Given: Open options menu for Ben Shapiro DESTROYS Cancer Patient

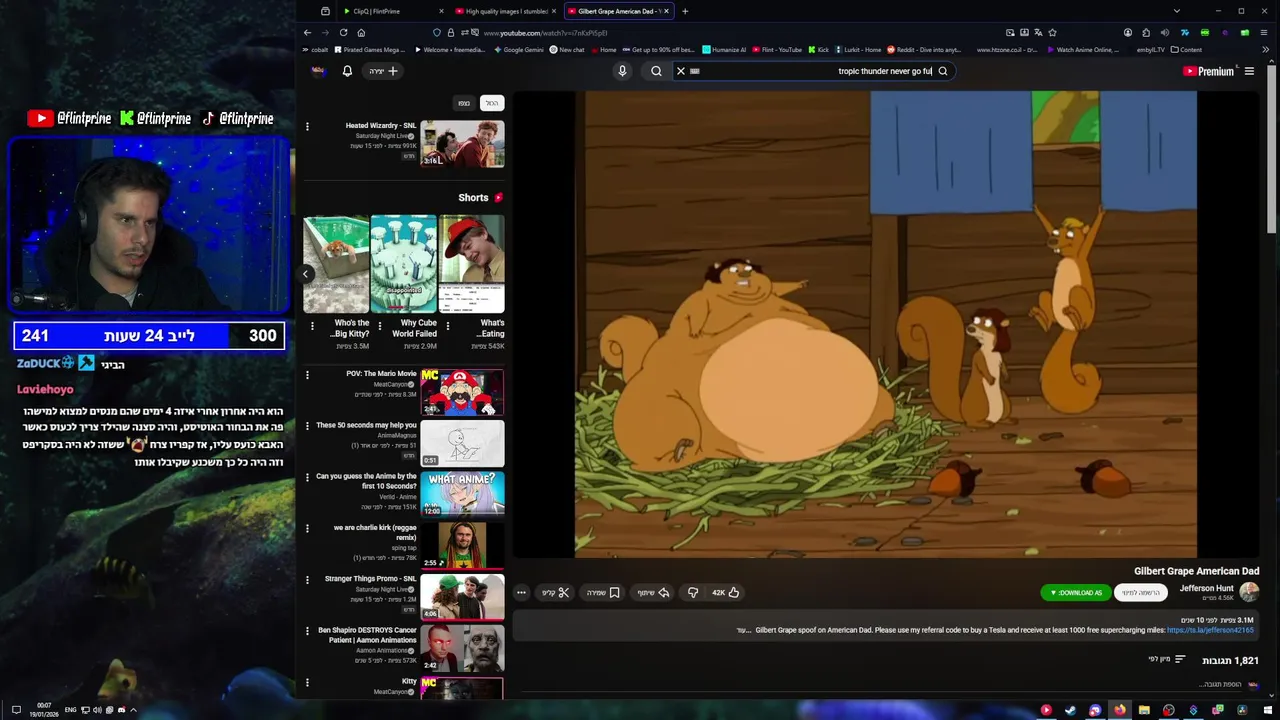Looking at the screenshot, I should pos(307,631).
